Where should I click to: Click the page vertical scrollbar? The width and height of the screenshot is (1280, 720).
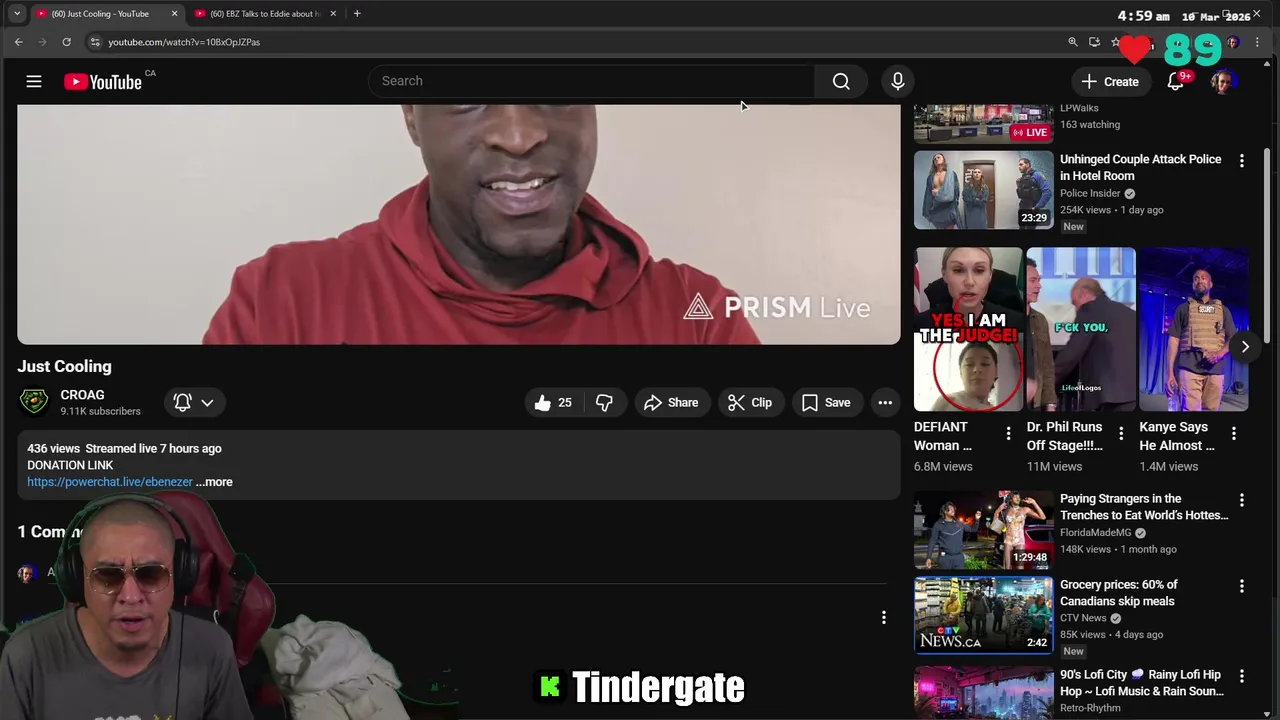click(1268, 245)
